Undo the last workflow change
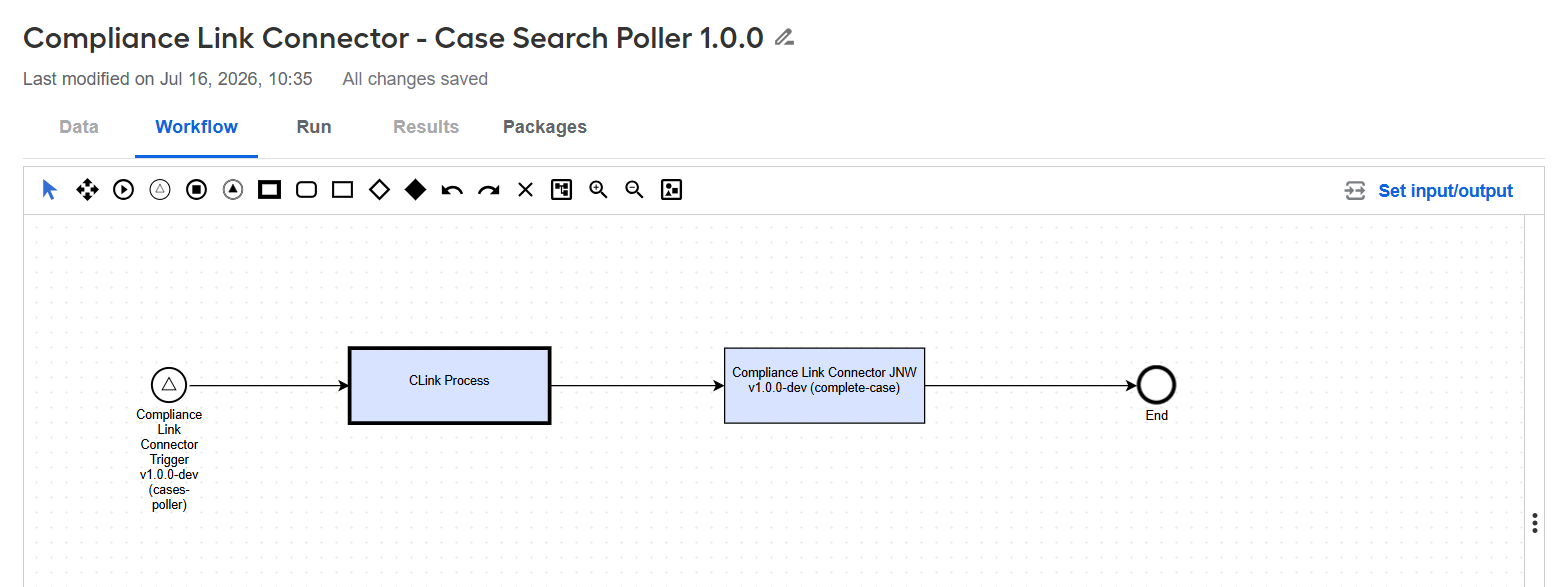This screenshot has width=1560, height=587. [452, 190]
